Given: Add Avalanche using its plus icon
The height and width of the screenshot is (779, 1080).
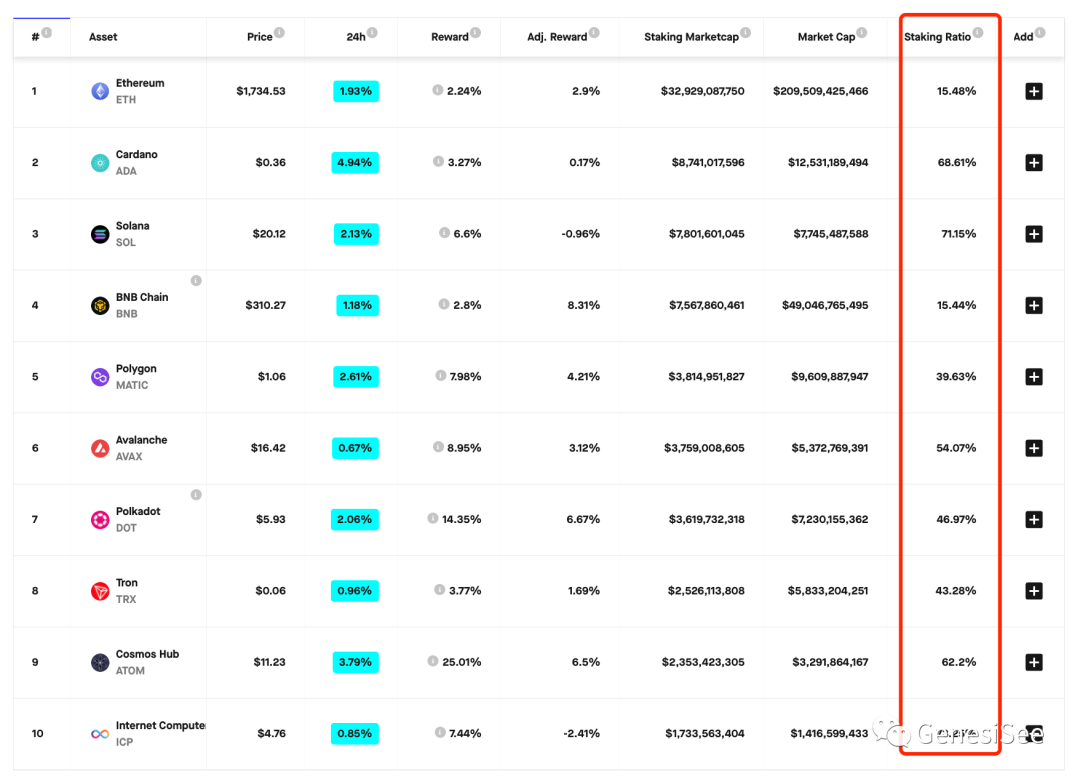Looking at the screenshot, I should click(x=1033, y=448).
